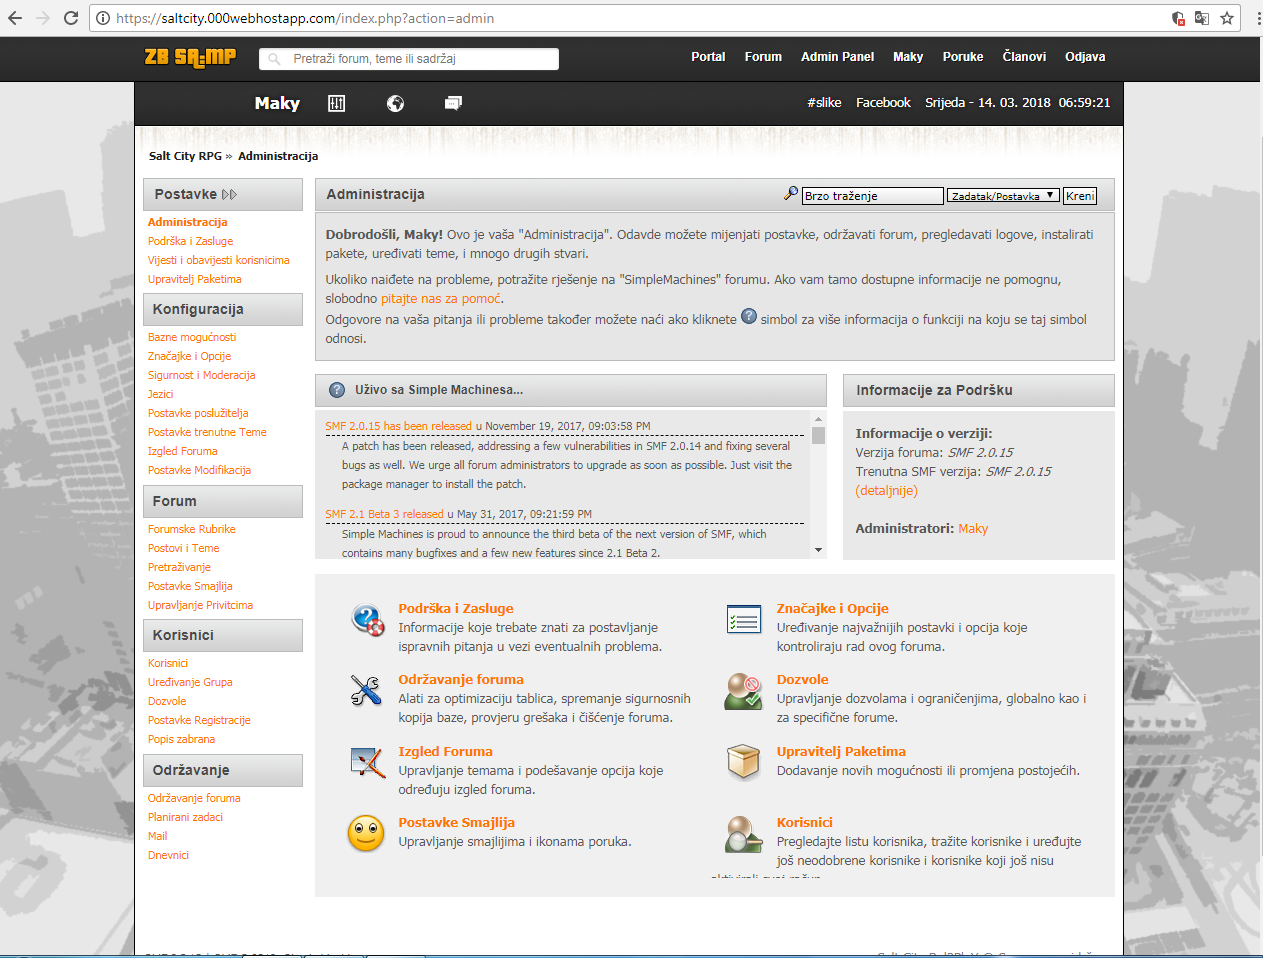Click the wrench icon for forum maintenance
The height and width of the screenshot is (958, 1263).
[x=365, y=690]
